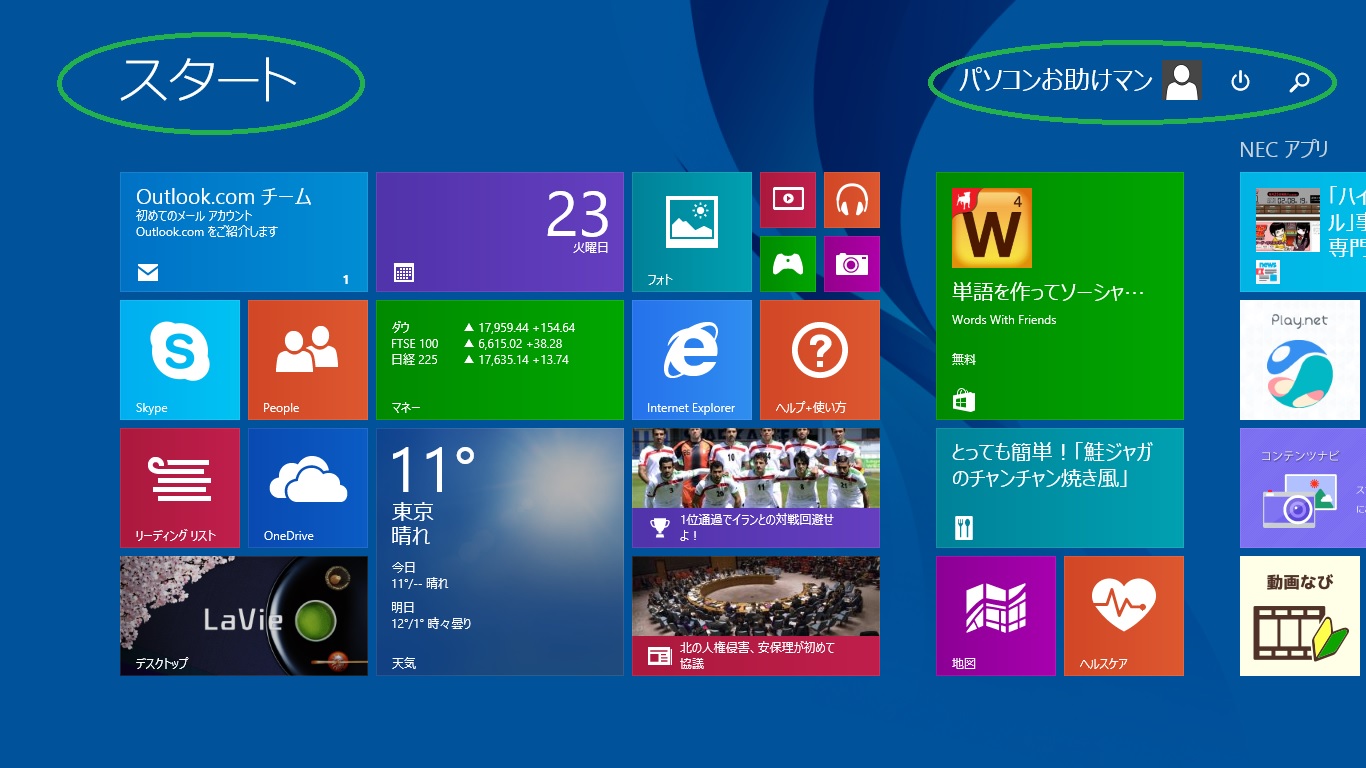Open the People tile
1366x768 pixels.
(x=308, y=360)
